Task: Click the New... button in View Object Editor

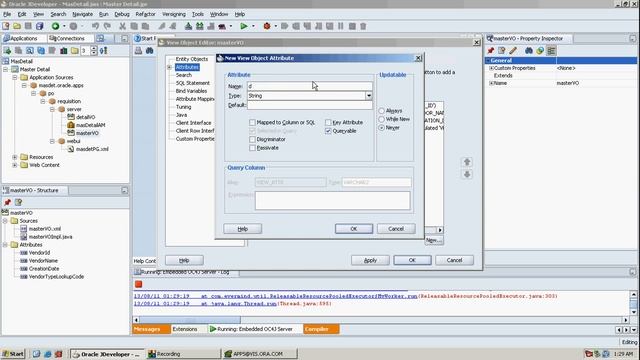Action: tap(433, 240)
